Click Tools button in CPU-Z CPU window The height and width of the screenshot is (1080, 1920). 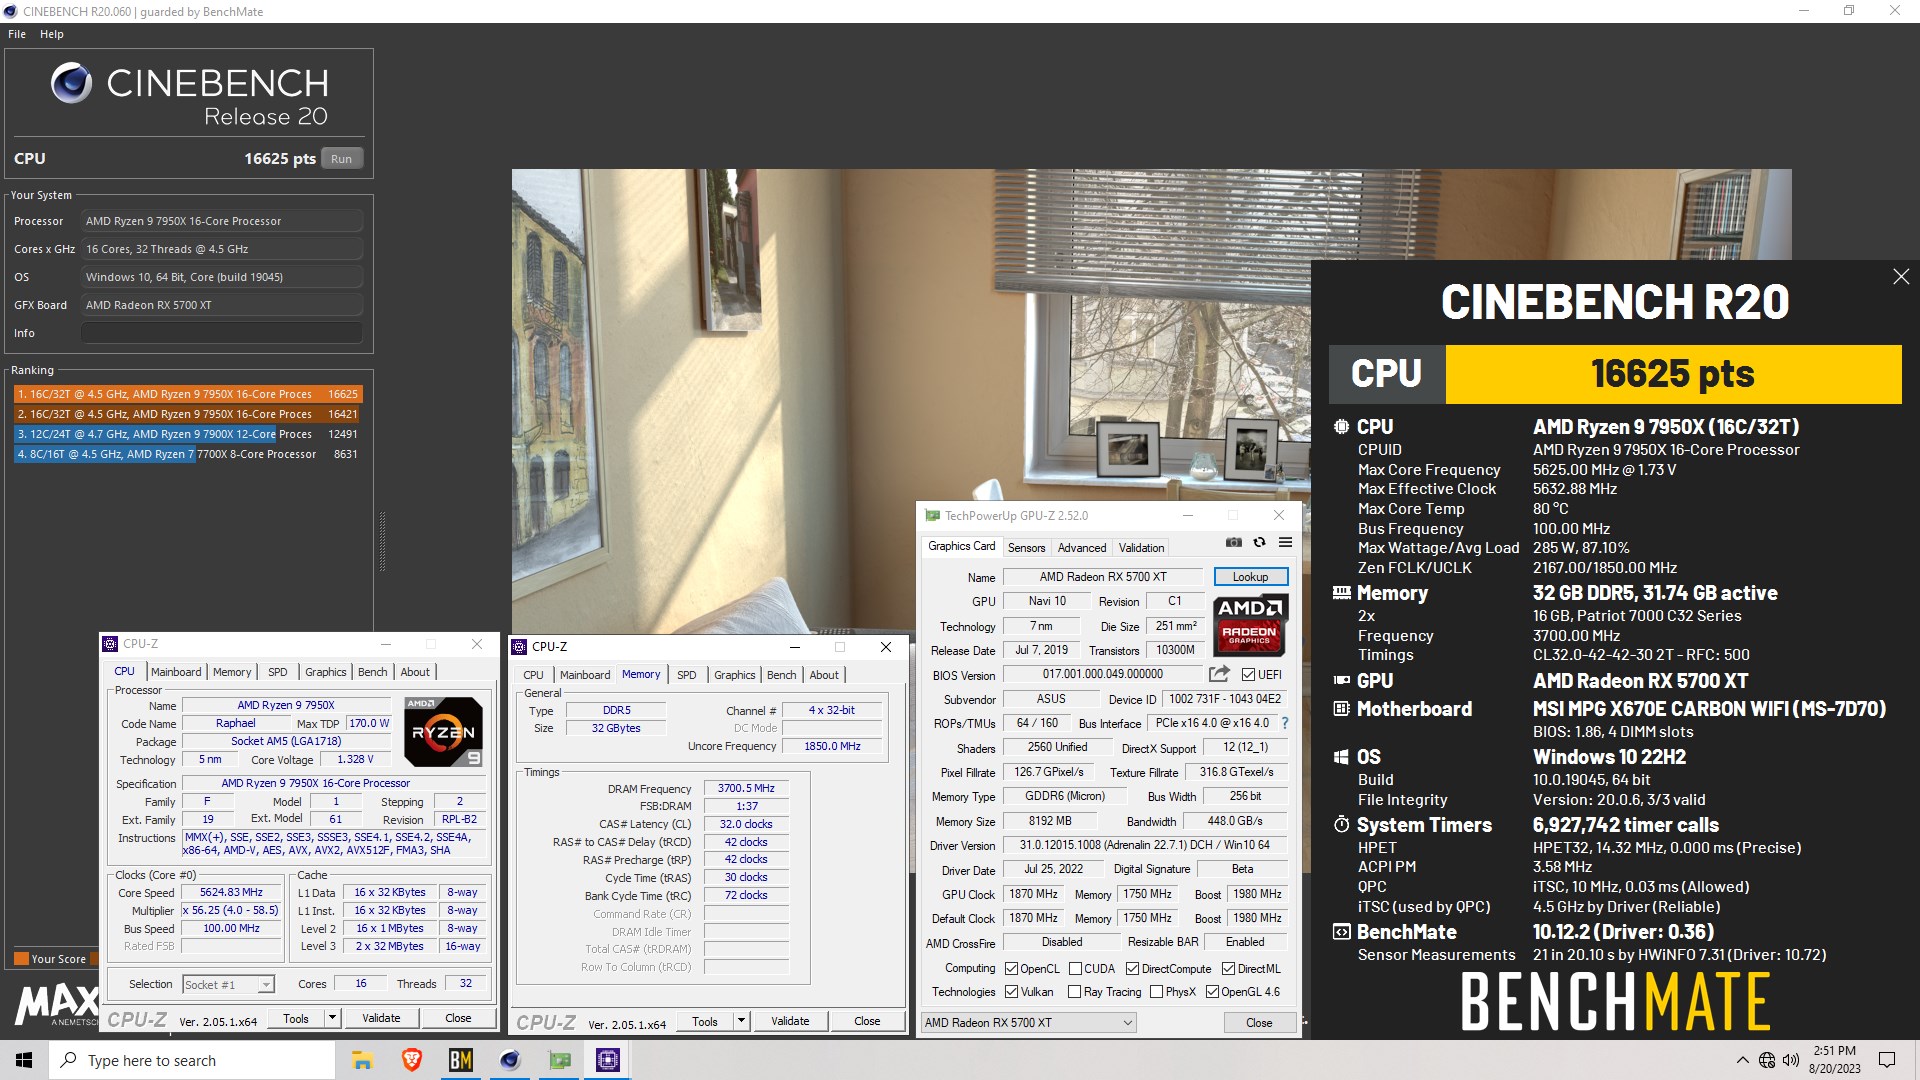[296, 1018]
